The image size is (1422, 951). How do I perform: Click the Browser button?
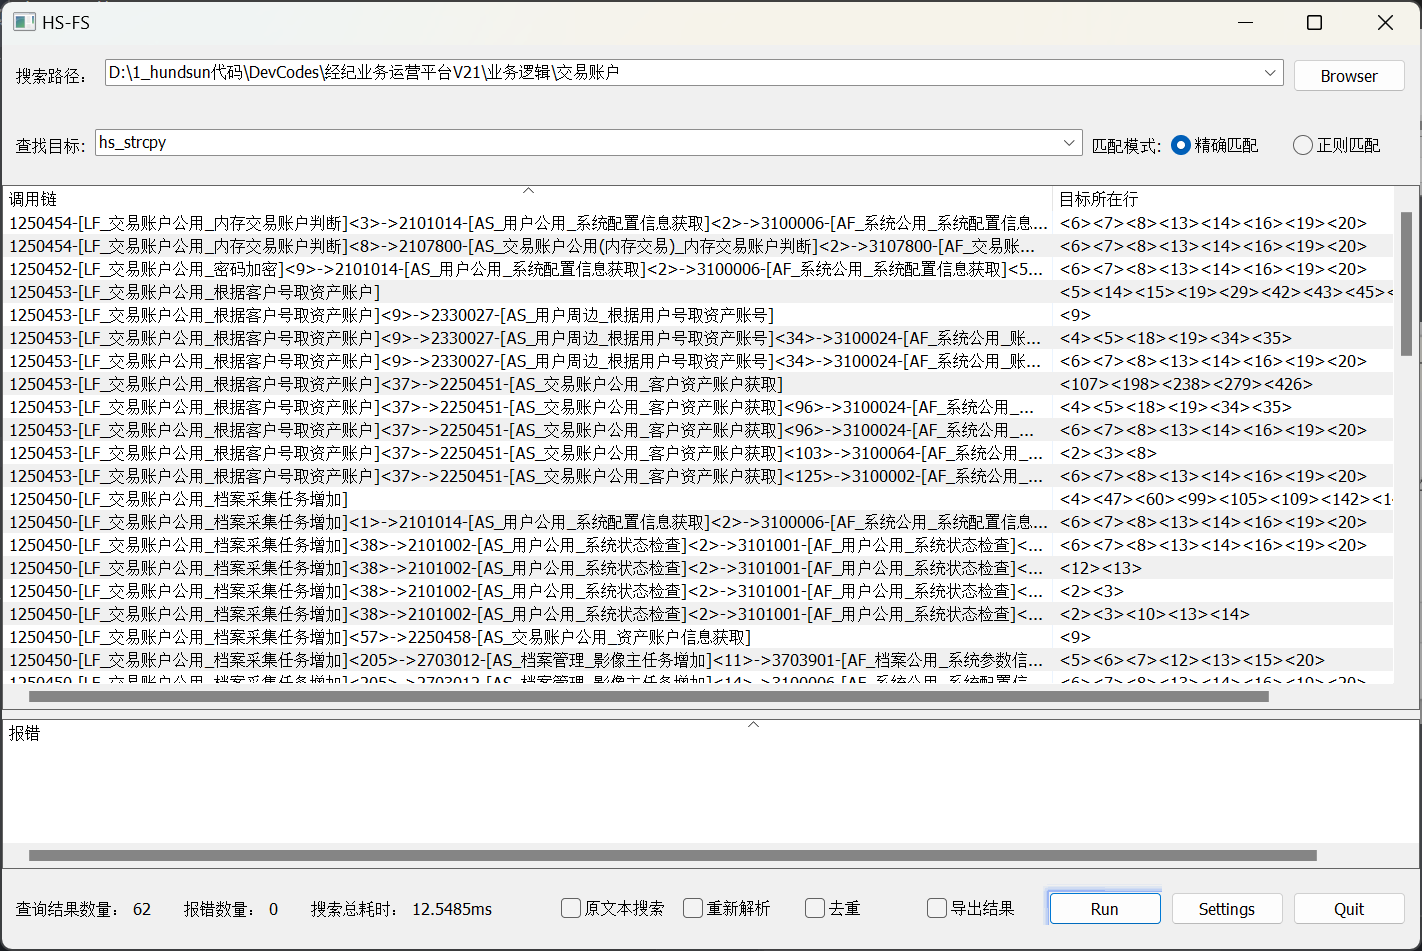(1348, 76)
